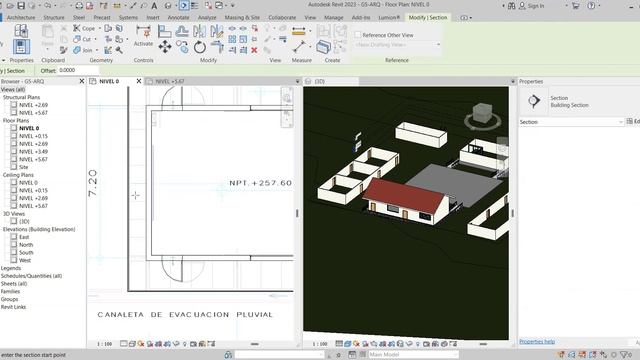
Task: Select the Offset tool in Modify panel
Action: [182, 31]
